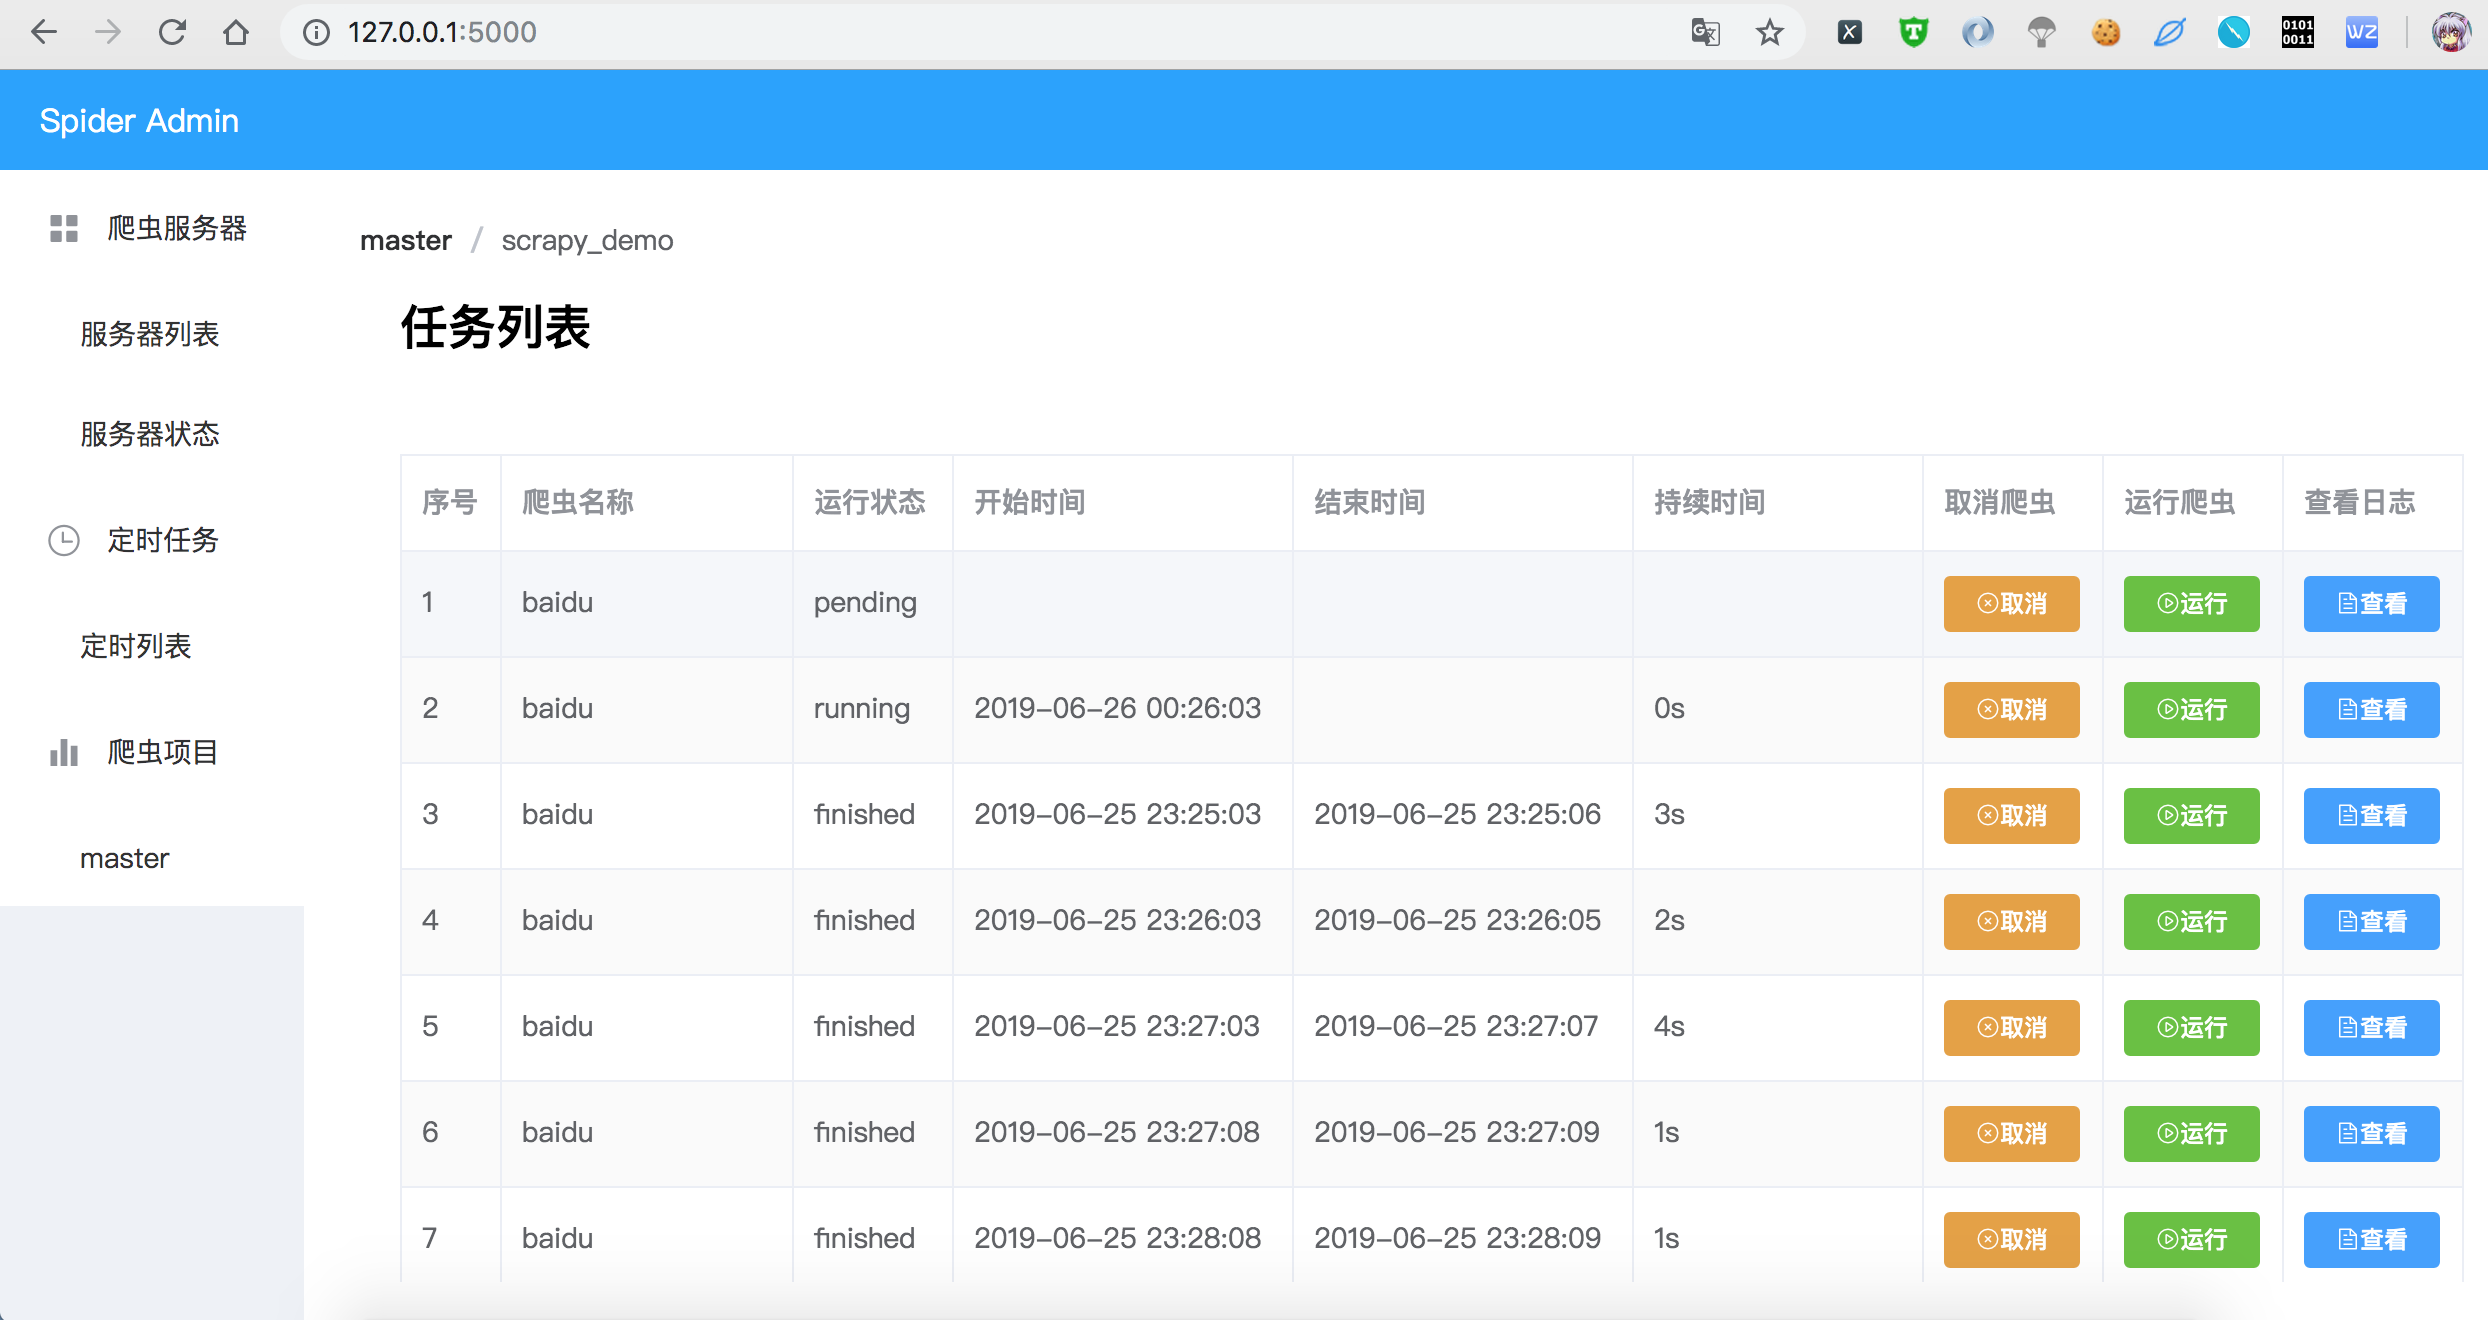Open Google Translate icon in address bar

pyautogui.click(x=1705, y=32)
